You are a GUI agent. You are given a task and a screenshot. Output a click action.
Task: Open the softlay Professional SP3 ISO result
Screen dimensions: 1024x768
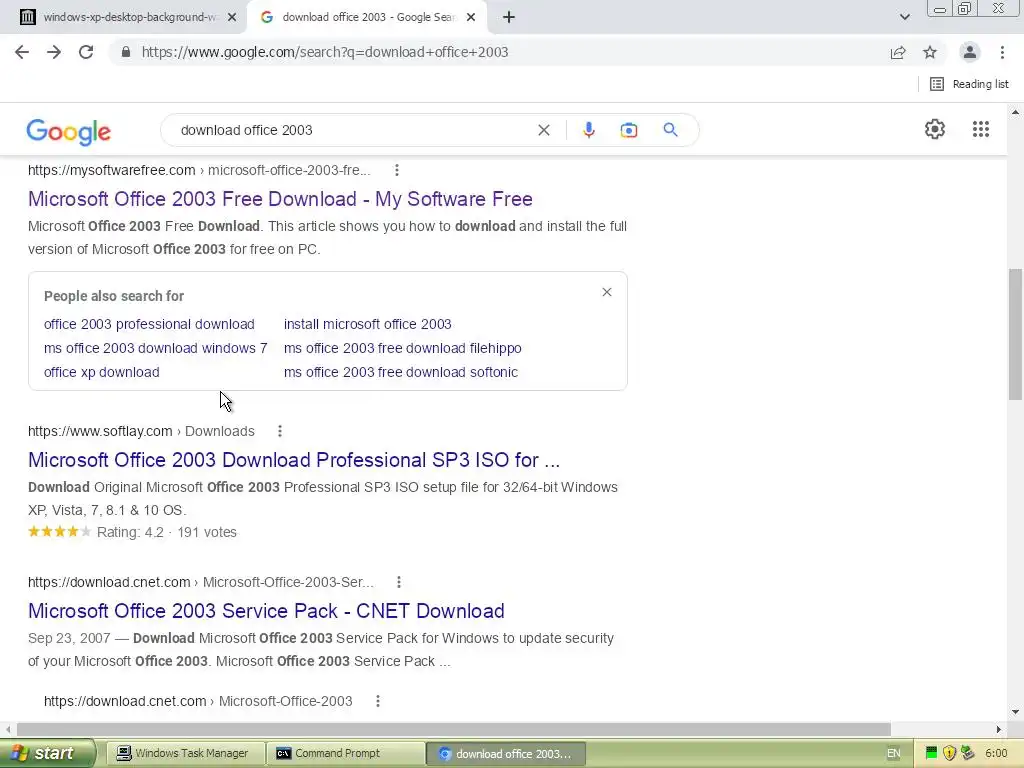pos(294,460)
